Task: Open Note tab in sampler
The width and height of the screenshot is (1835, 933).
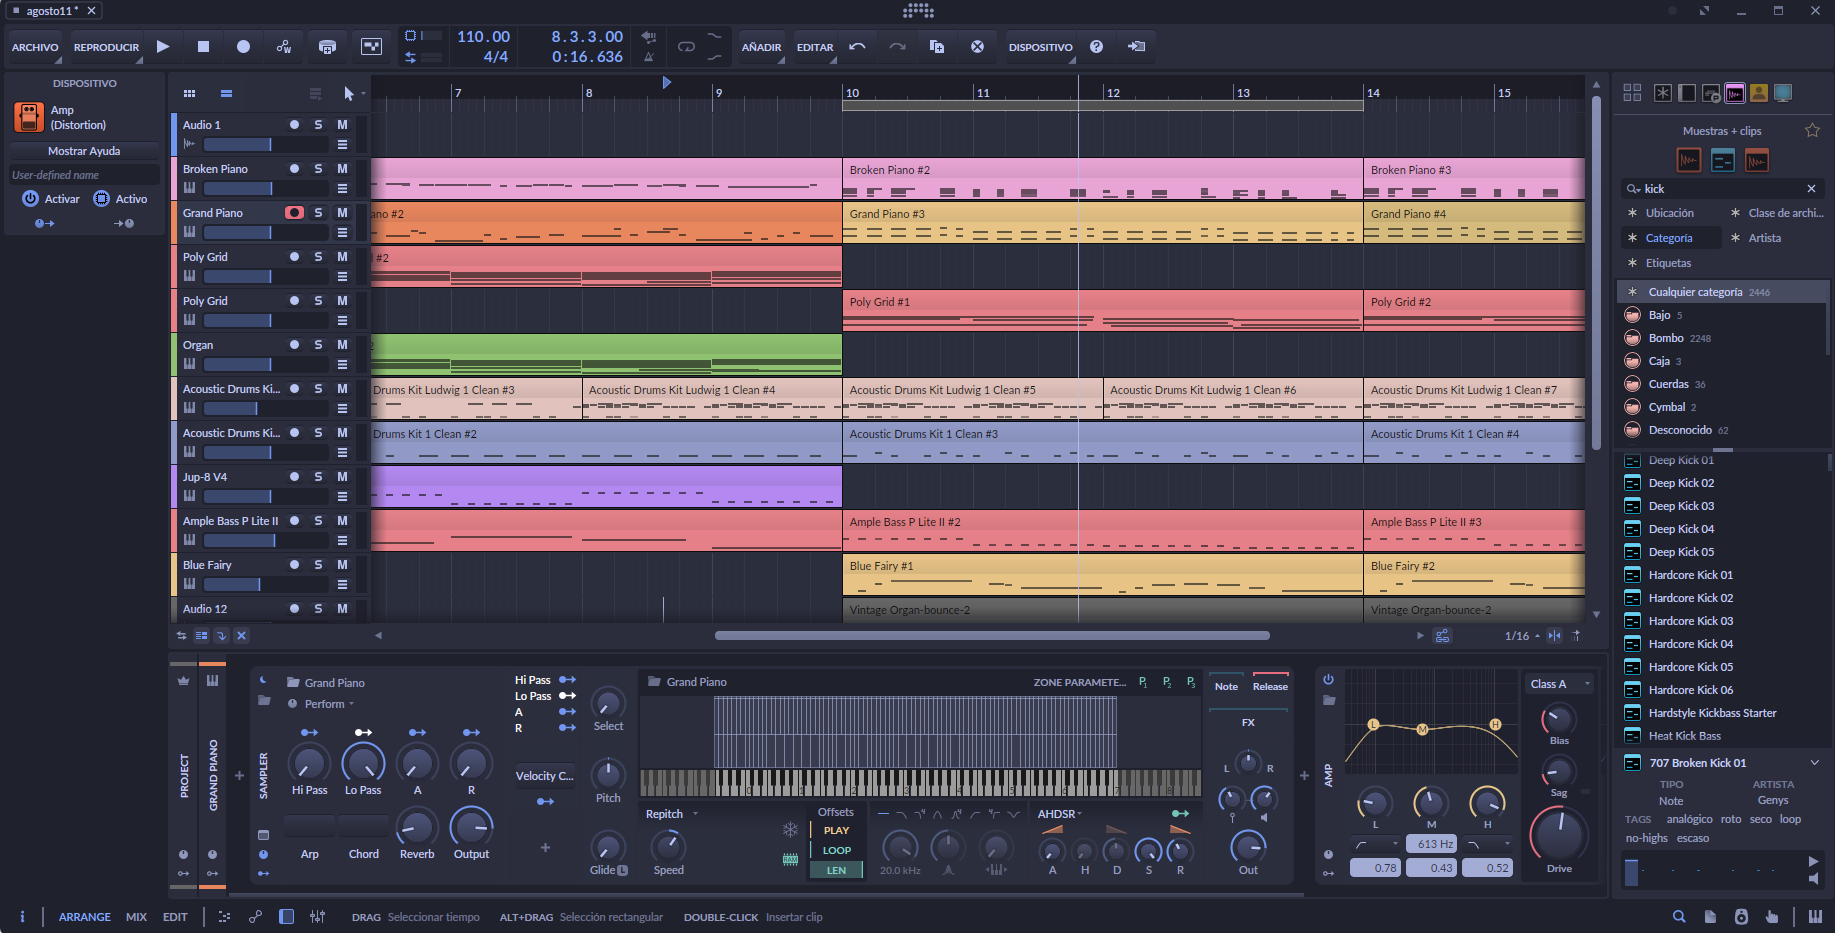Action: click(x=1226, y=686)
